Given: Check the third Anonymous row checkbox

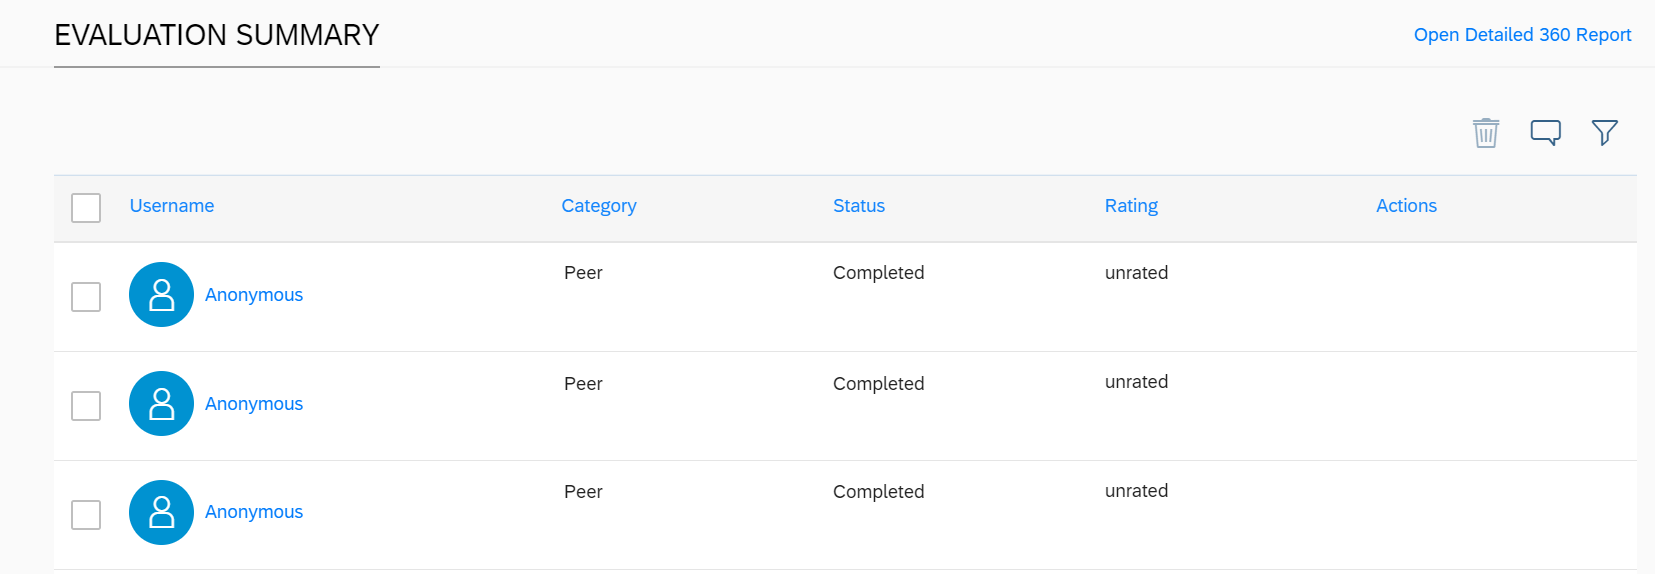Looking at the screenshot, I should coord(86,515).
